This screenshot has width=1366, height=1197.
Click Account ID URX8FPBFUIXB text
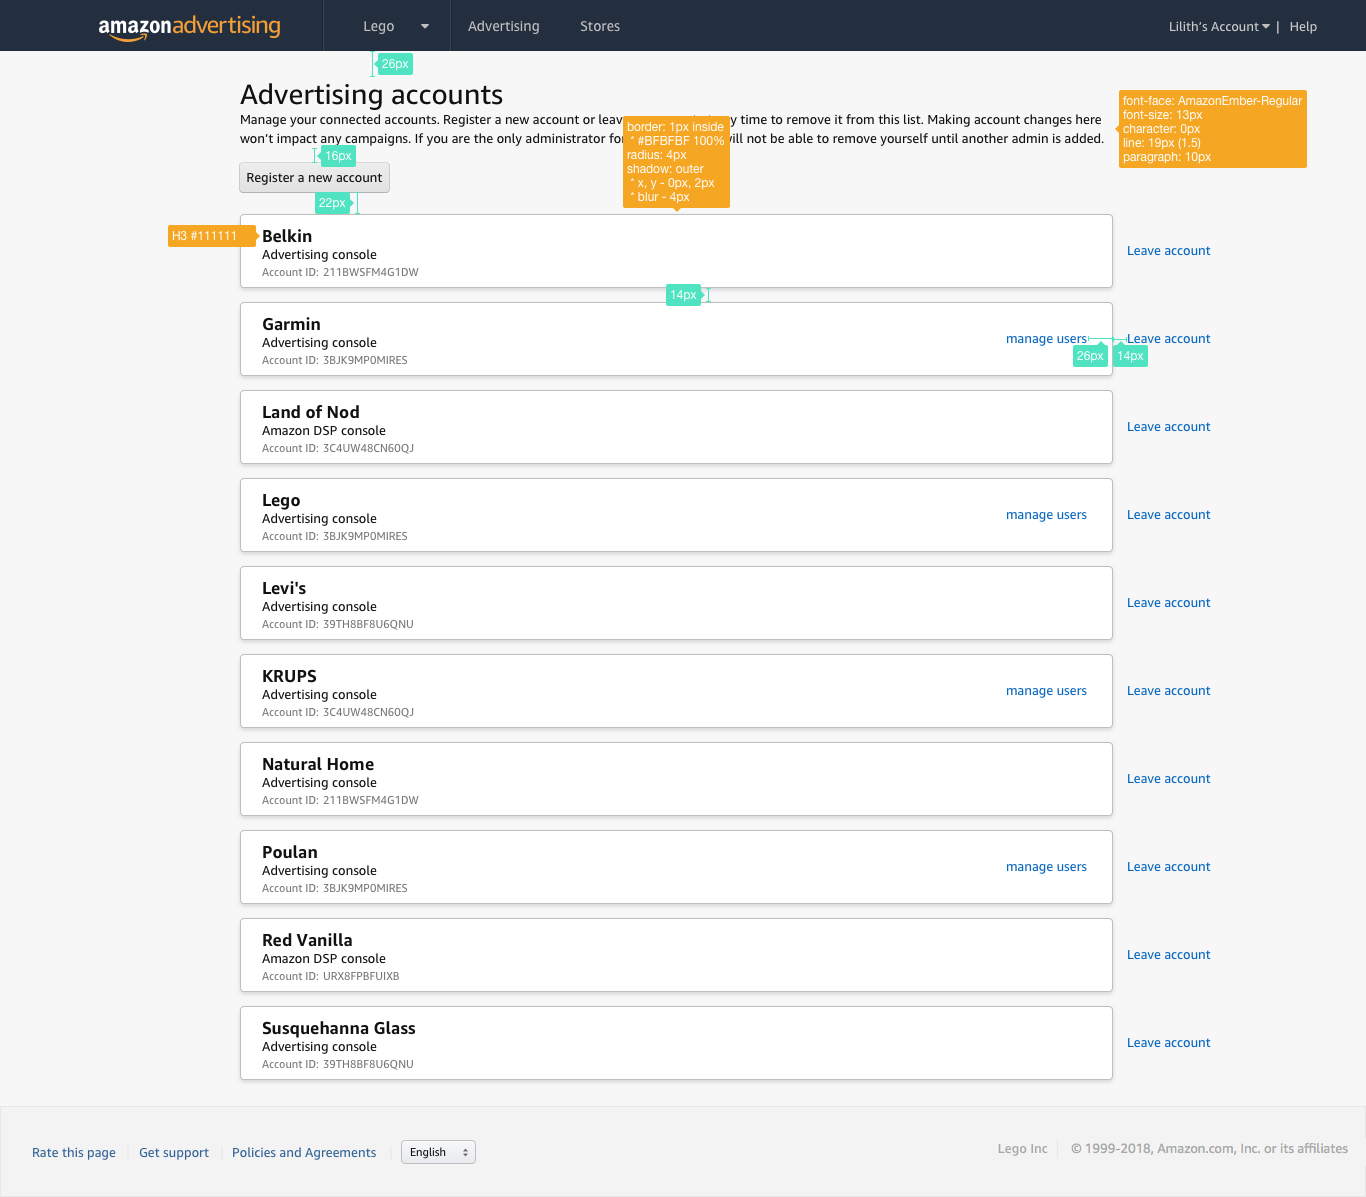point(331,976)
